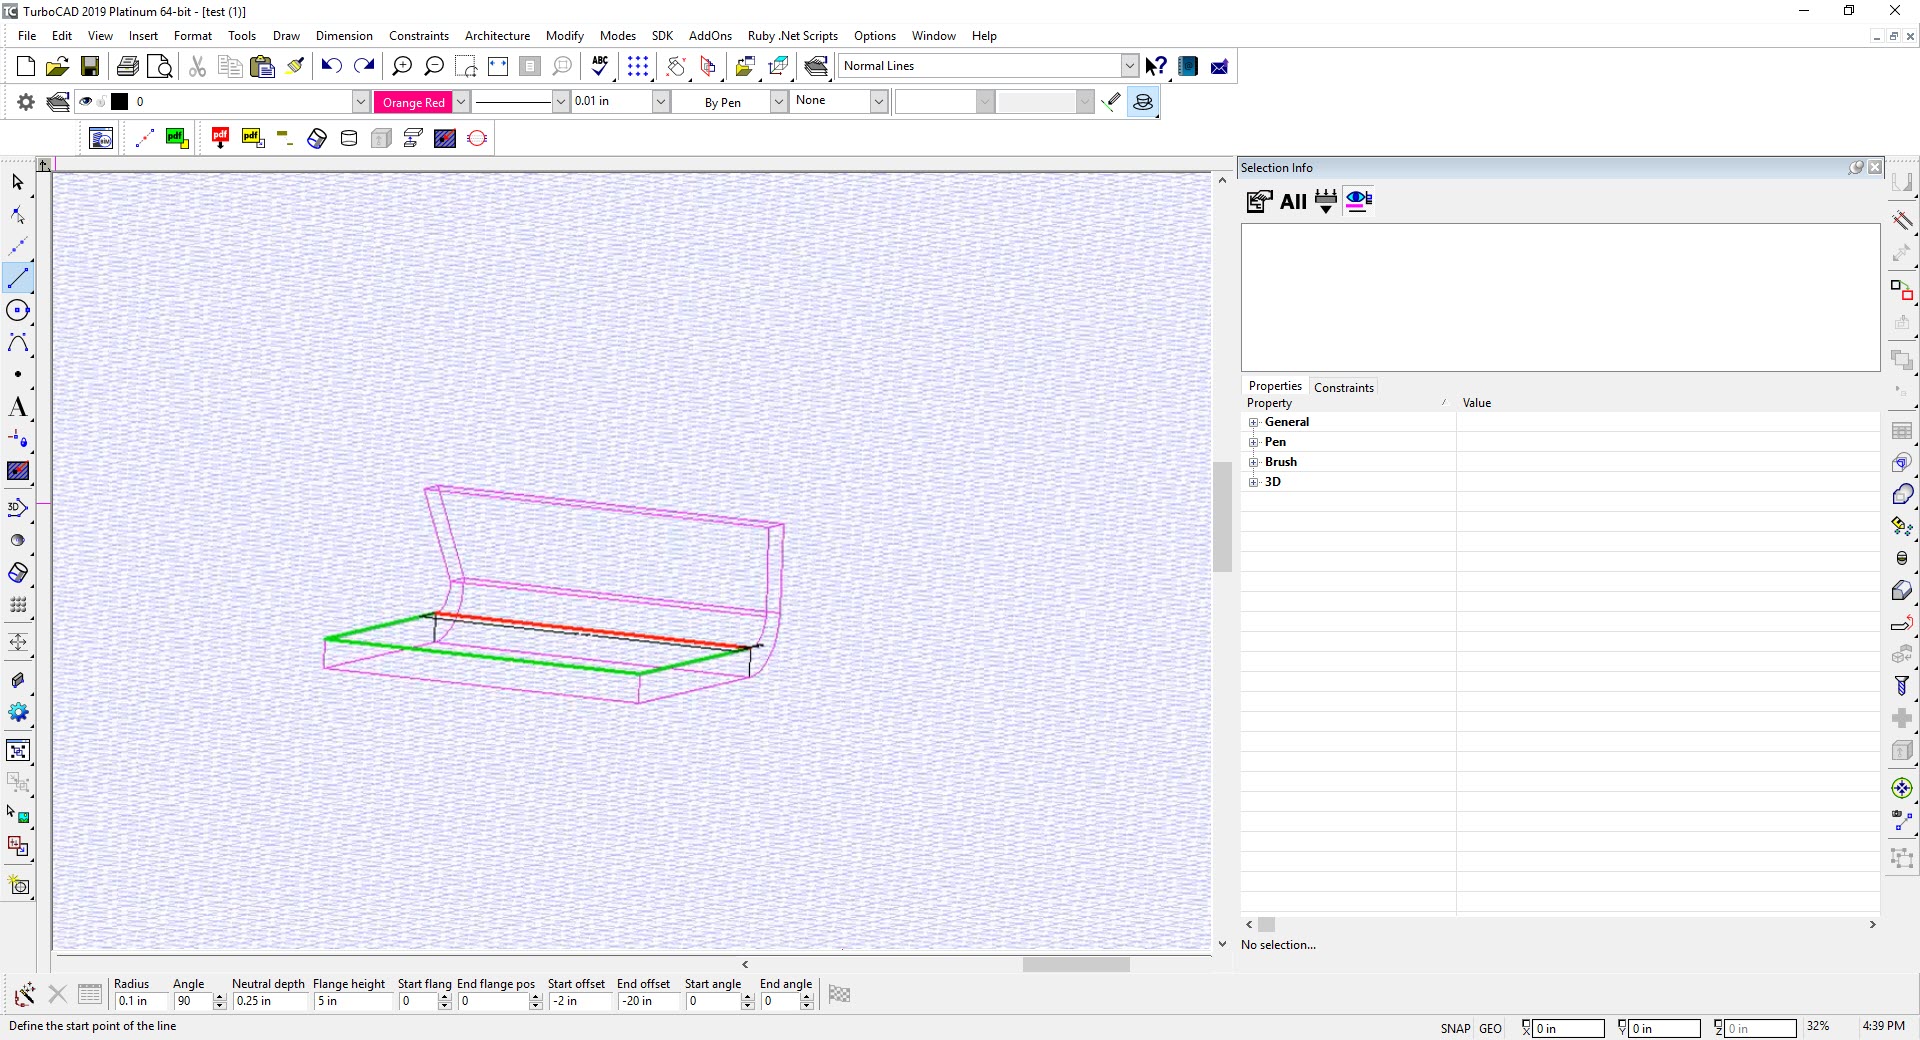The image size is (1920, 1040).
Task: Toggle the grid dots icon
Action: point(637,66)
